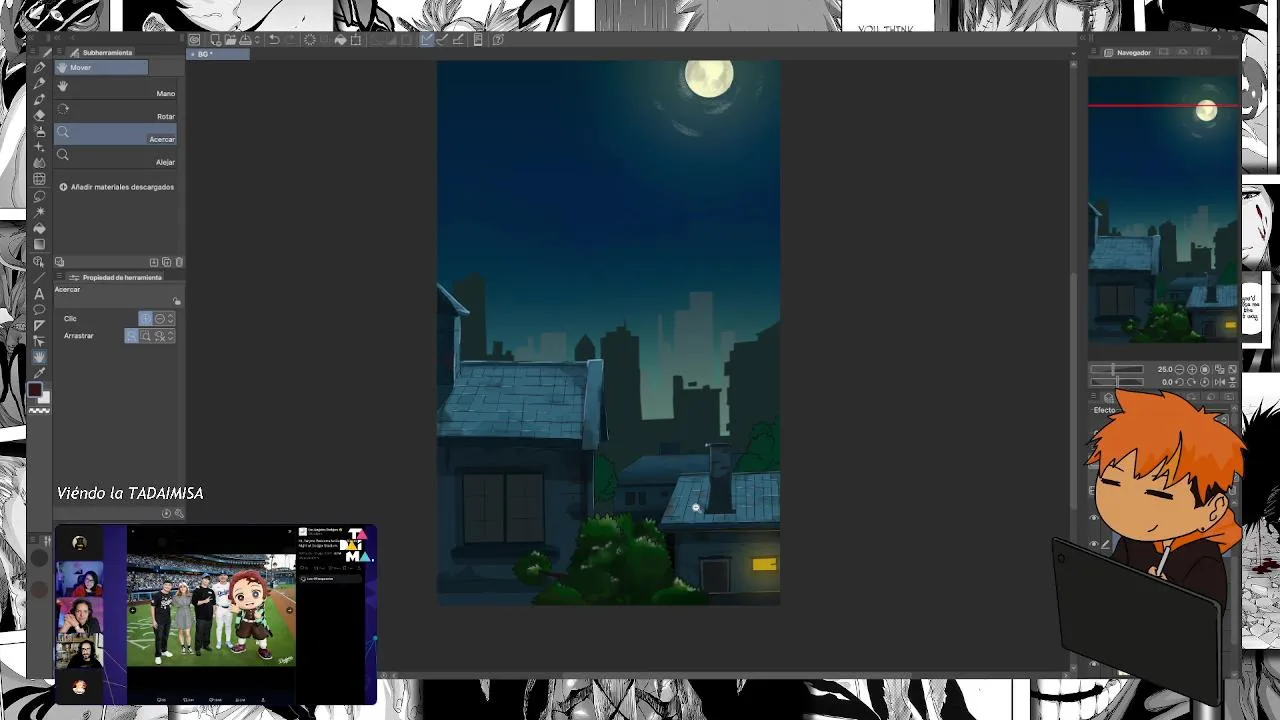Adjust the Navigator zoom slider
The image size is (1280, 720).
[x=1117, y=369]
